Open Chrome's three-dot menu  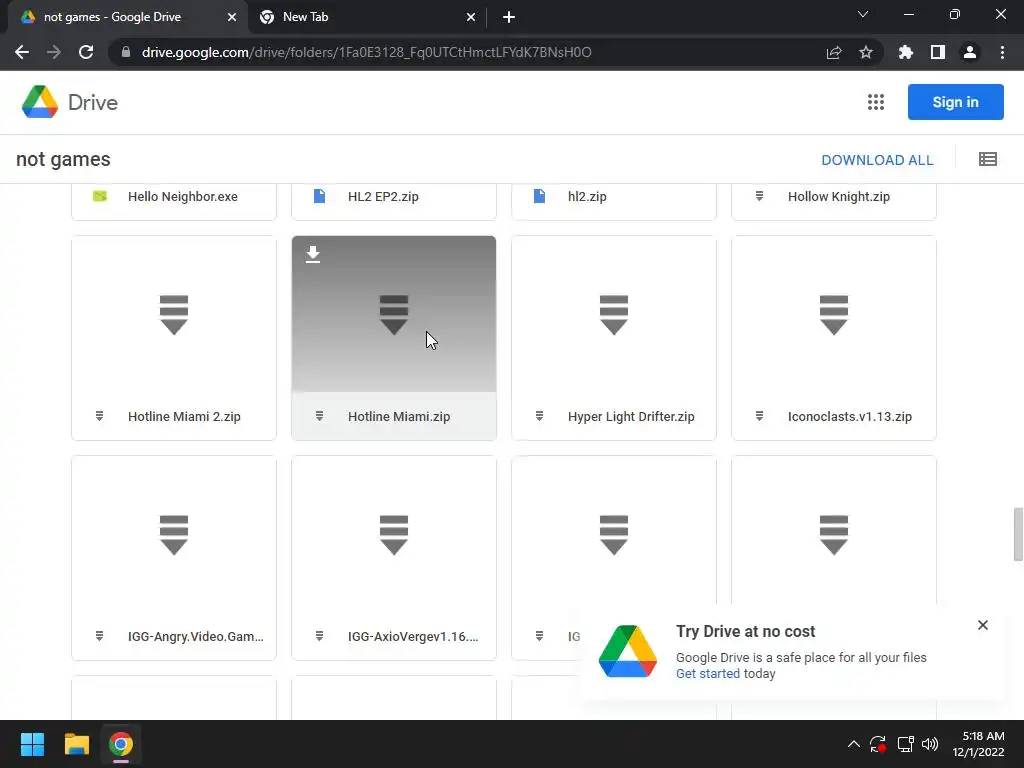pyautogui.click(x=1002, y=52)
